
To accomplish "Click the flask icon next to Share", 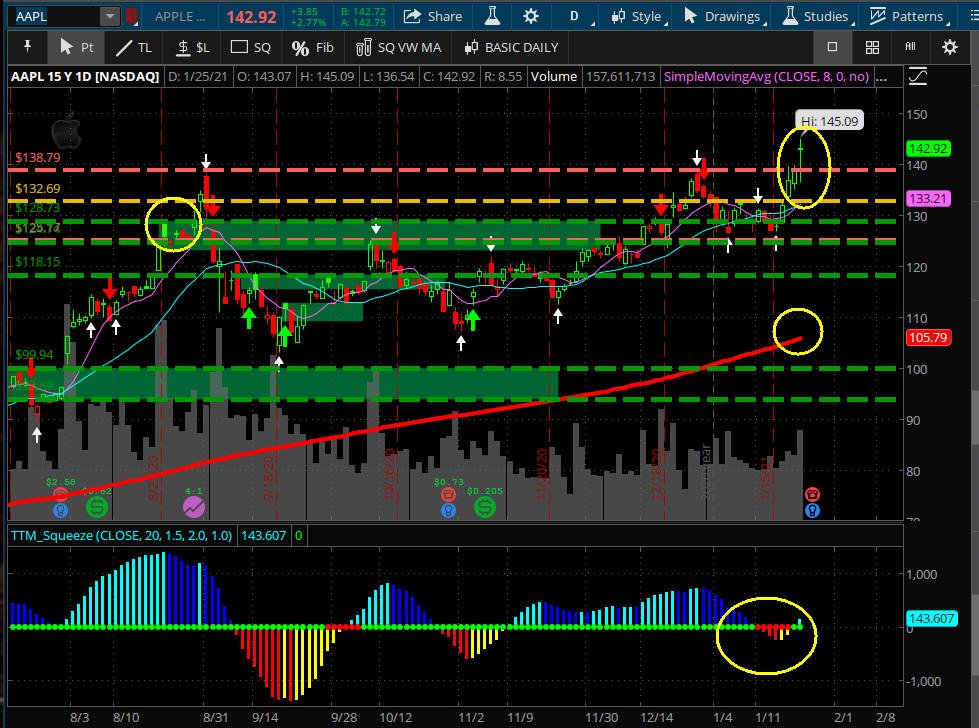I will pyautogui.click(x=493, y=16).
